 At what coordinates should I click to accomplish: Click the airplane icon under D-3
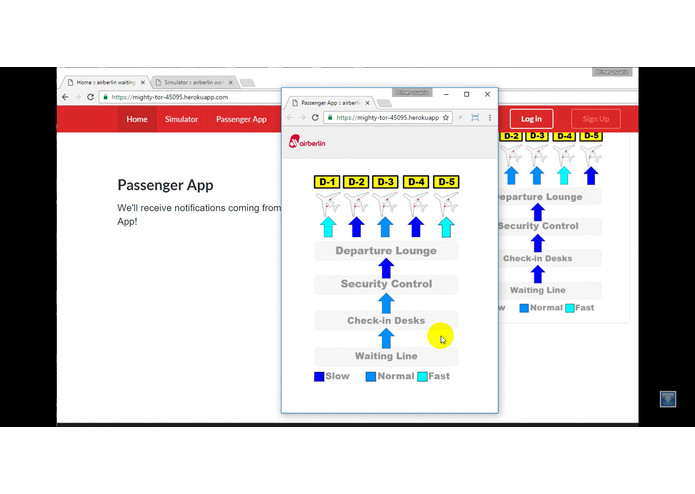click(385, 203)
